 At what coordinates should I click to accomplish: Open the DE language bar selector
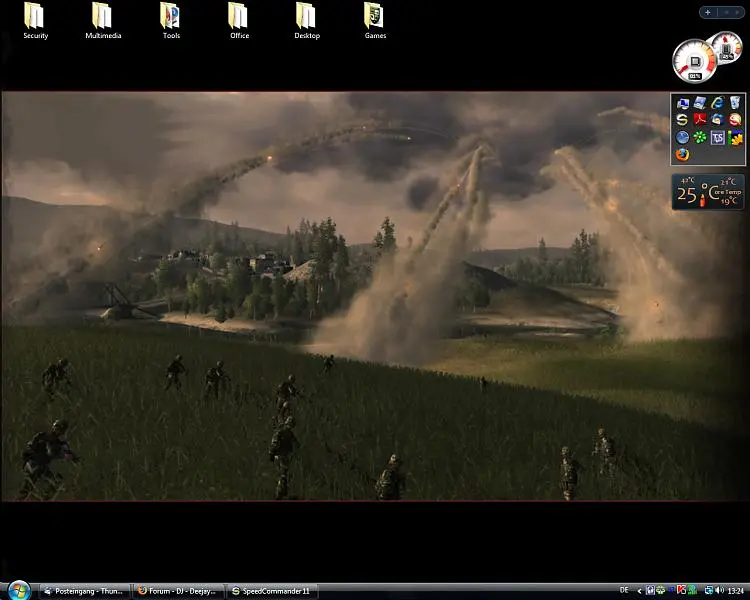coord(625,591)
